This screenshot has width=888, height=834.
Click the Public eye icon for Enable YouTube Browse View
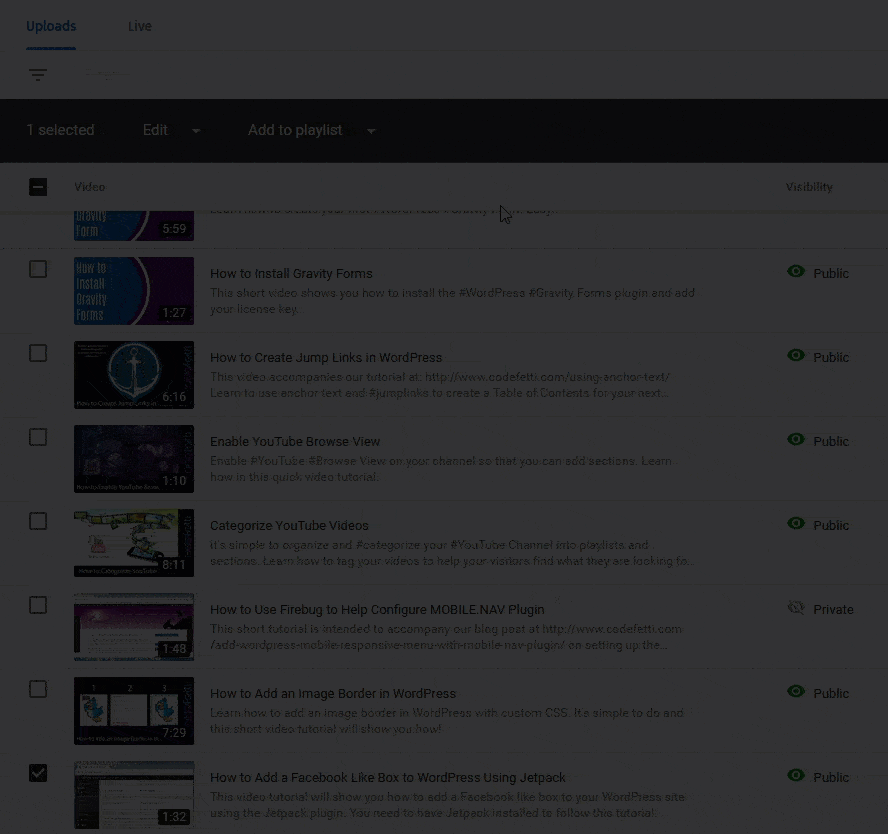point(796,439)
